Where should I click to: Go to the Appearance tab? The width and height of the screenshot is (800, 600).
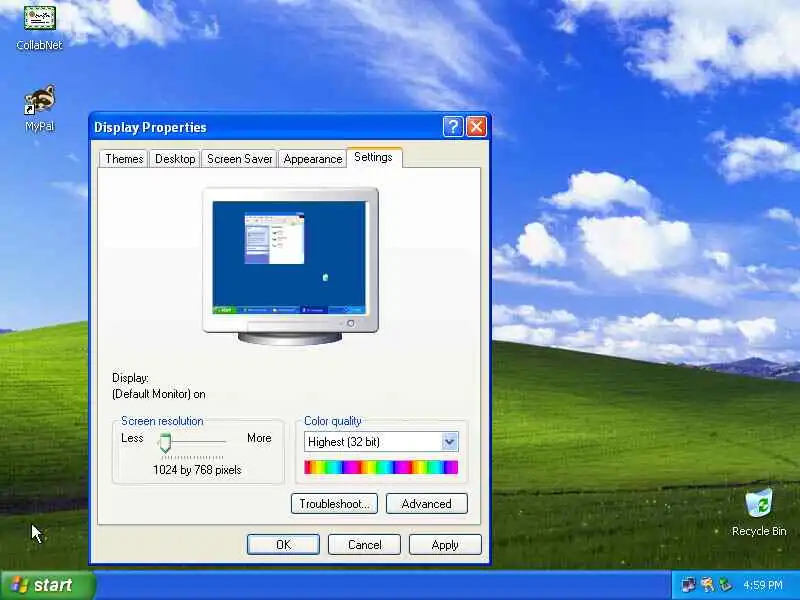pyautogui.click(x=313, y=159)
